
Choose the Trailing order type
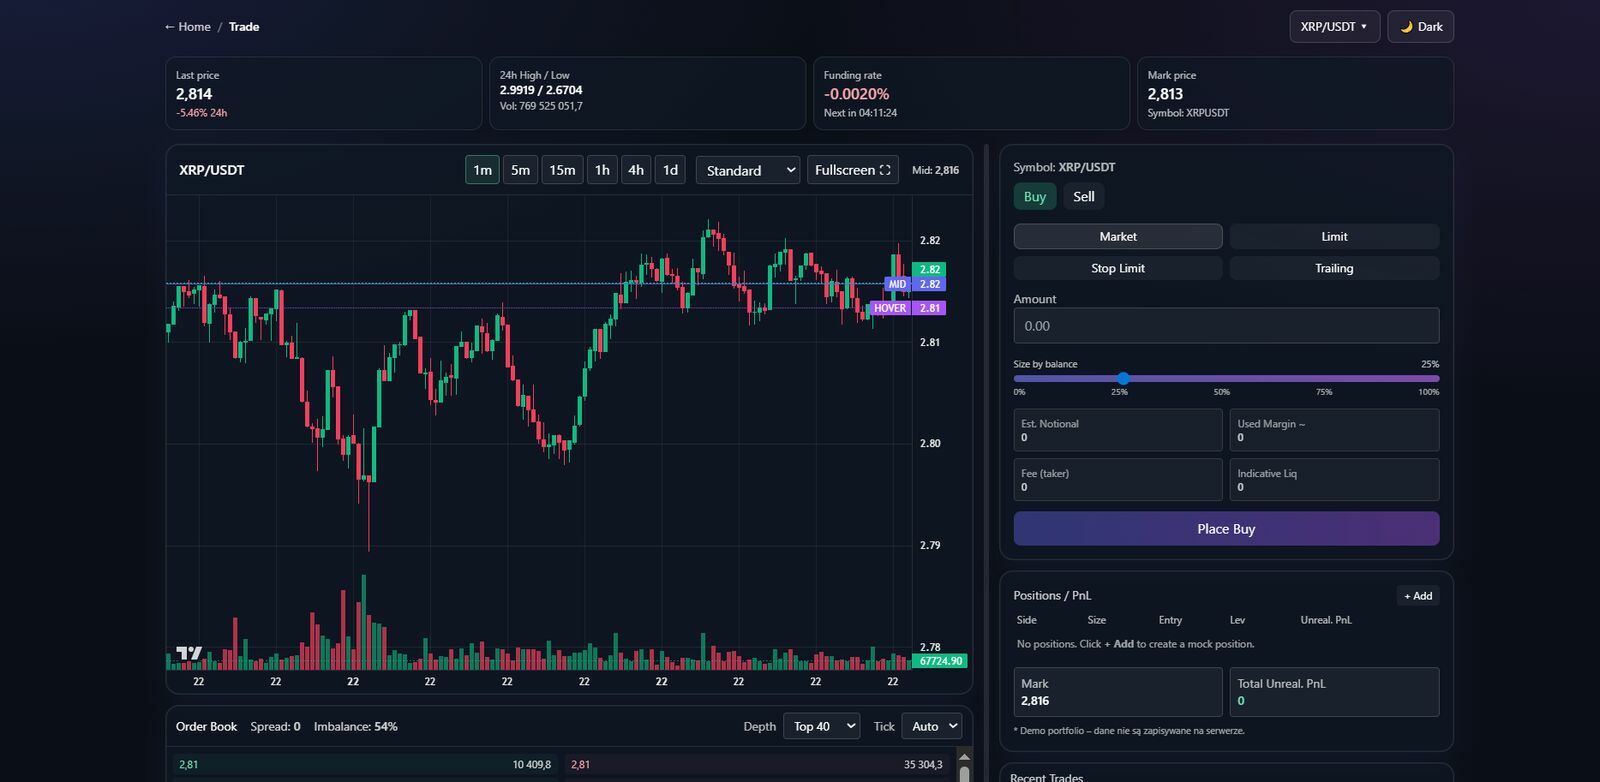click(1334, 268)
